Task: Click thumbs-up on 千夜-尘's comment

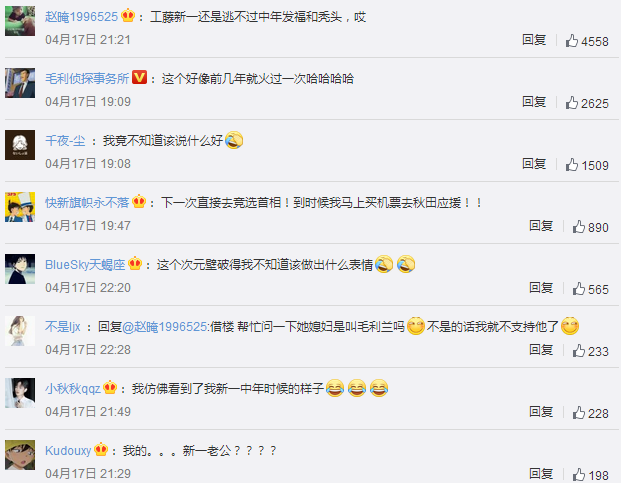Action: point(571,165)
